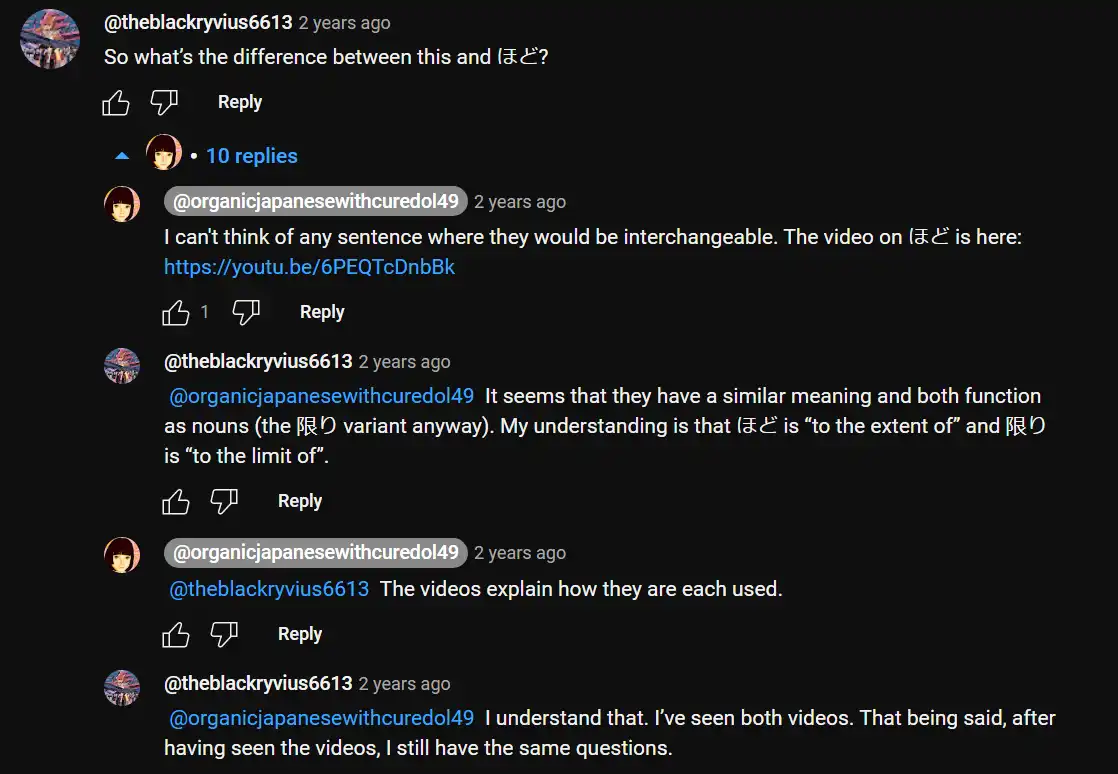Open @theblackryvius6613 username on top comment

click(198, 22)
